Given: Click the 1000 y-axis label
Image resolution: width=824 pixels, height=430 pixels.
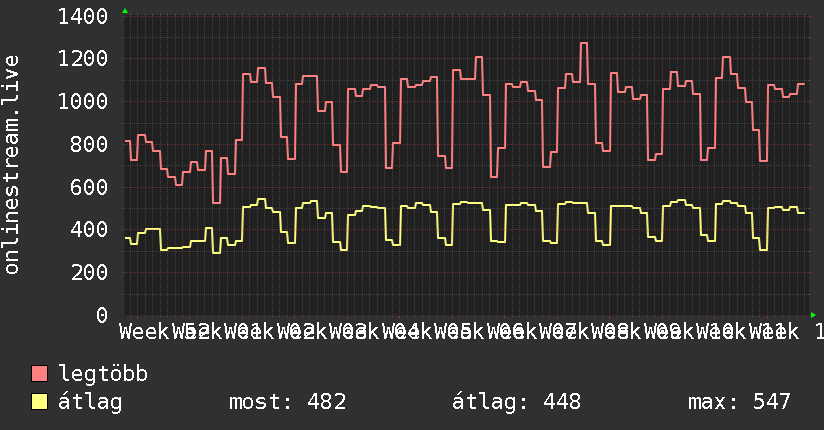Looking at the screenshot, I should coord(83,101).
